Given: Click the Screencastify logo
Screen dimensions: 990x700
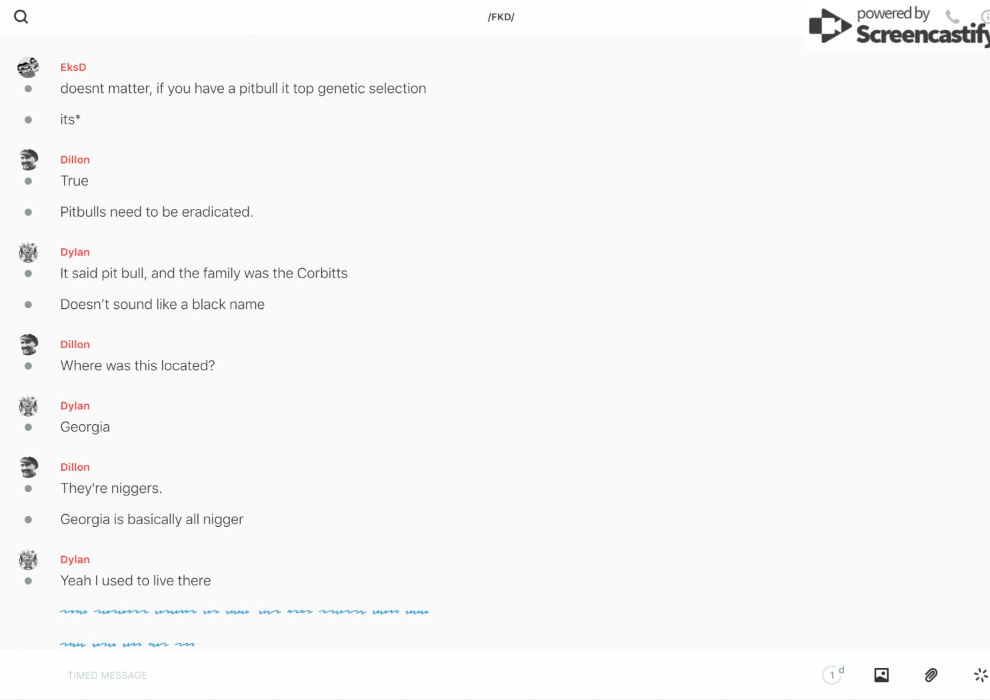Looking at the screenshot, I should [x=897, y=28].
